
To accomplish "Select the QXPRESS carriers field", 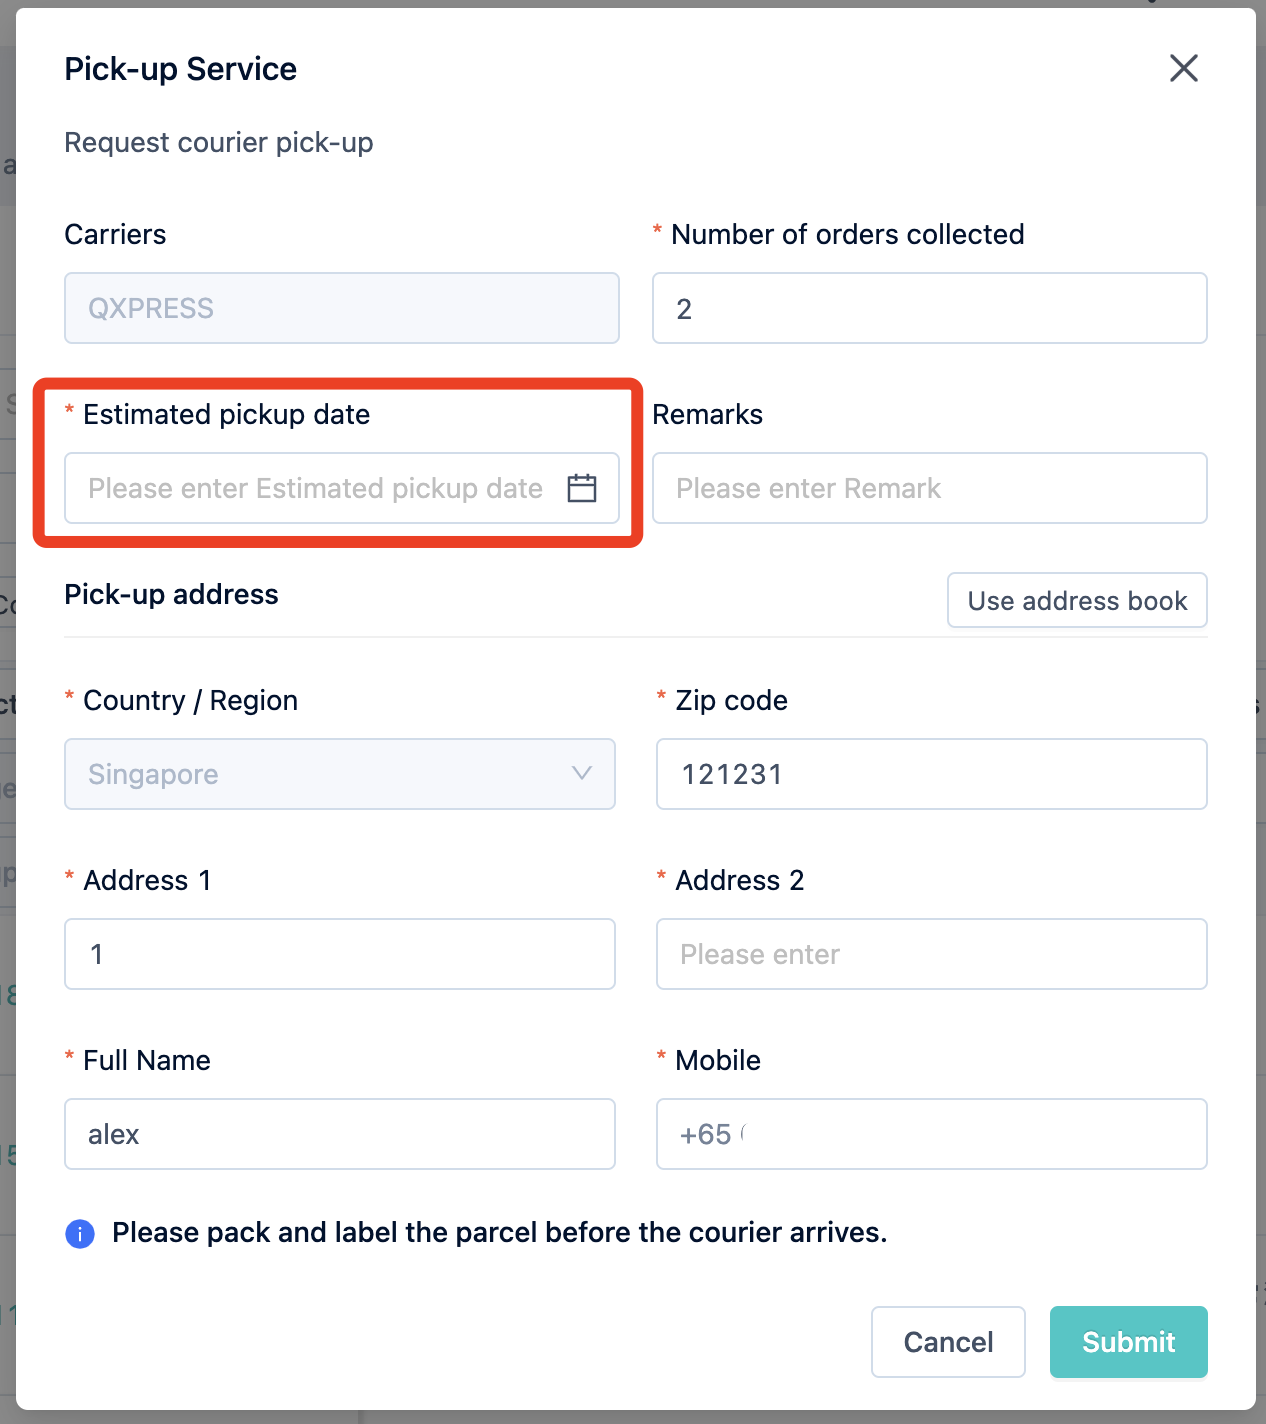I will tap(342, 308).
